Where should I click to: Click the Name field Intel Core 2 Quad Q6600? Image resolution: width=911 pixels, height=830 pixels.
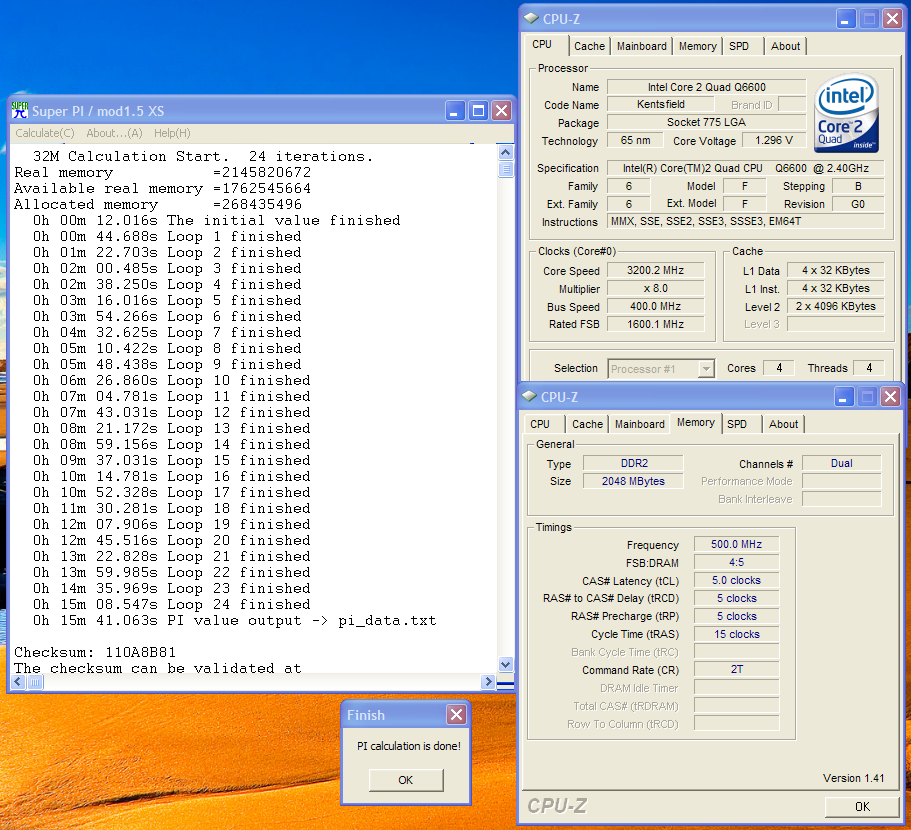[x=706, y=87]
